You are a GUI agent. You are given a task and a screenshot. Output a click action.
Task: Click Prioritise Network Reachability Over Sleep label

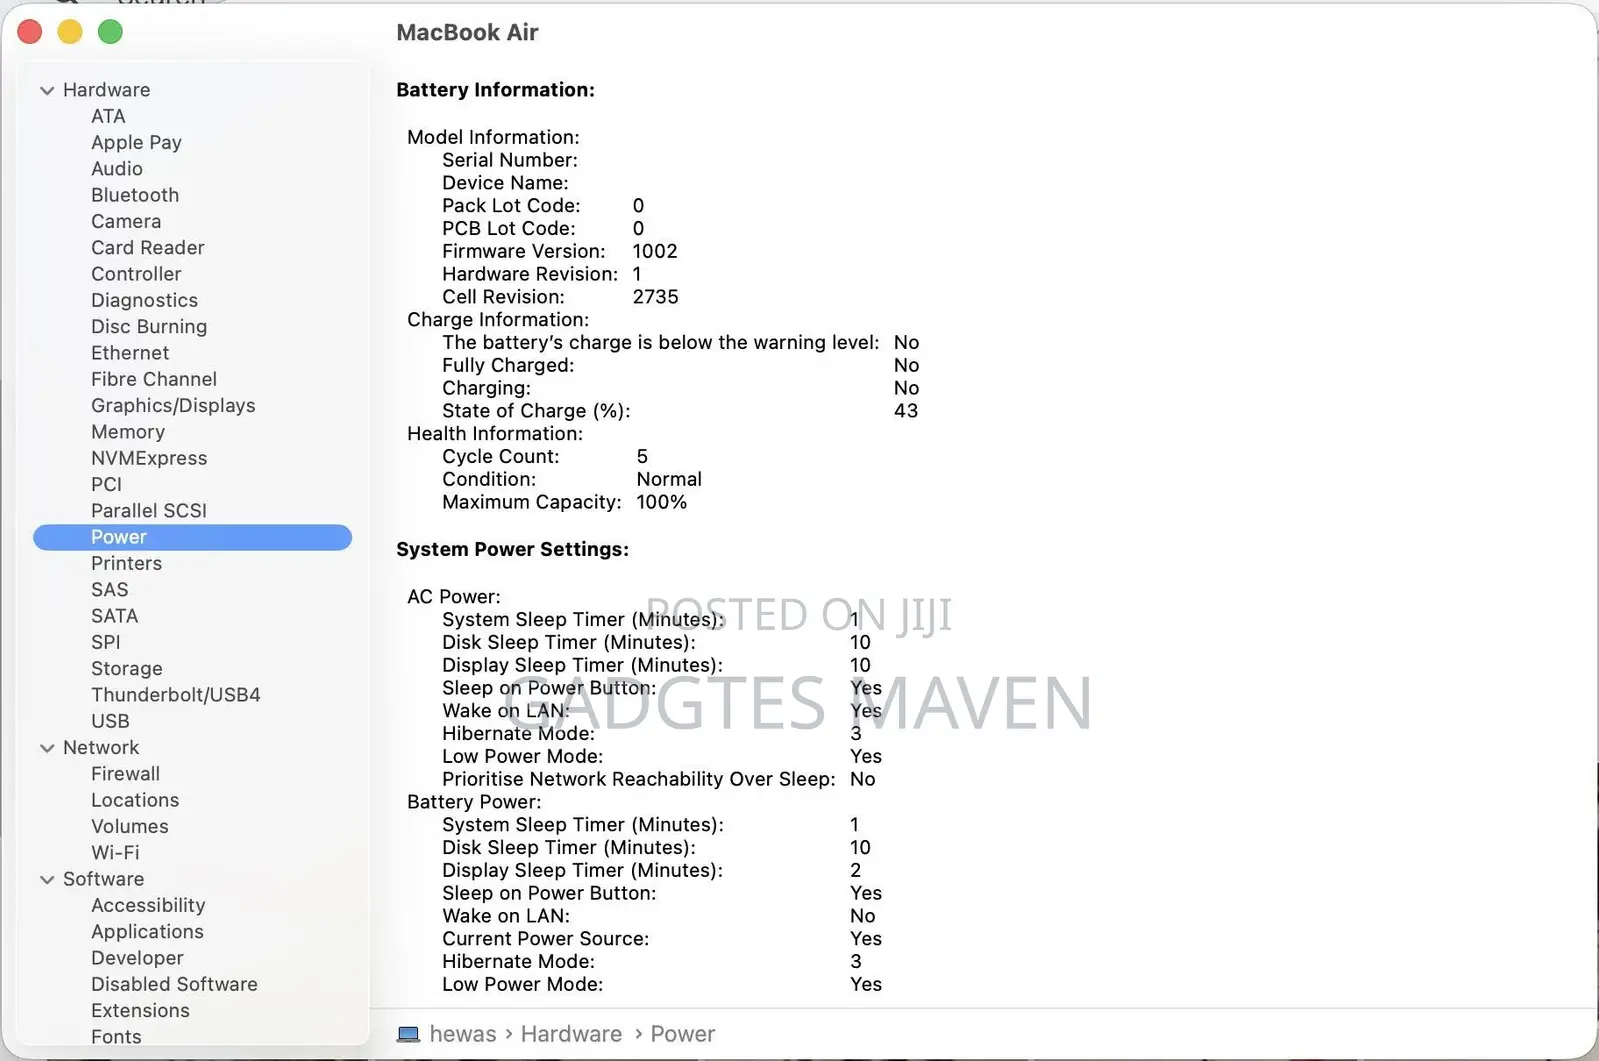tap(638, 779)
